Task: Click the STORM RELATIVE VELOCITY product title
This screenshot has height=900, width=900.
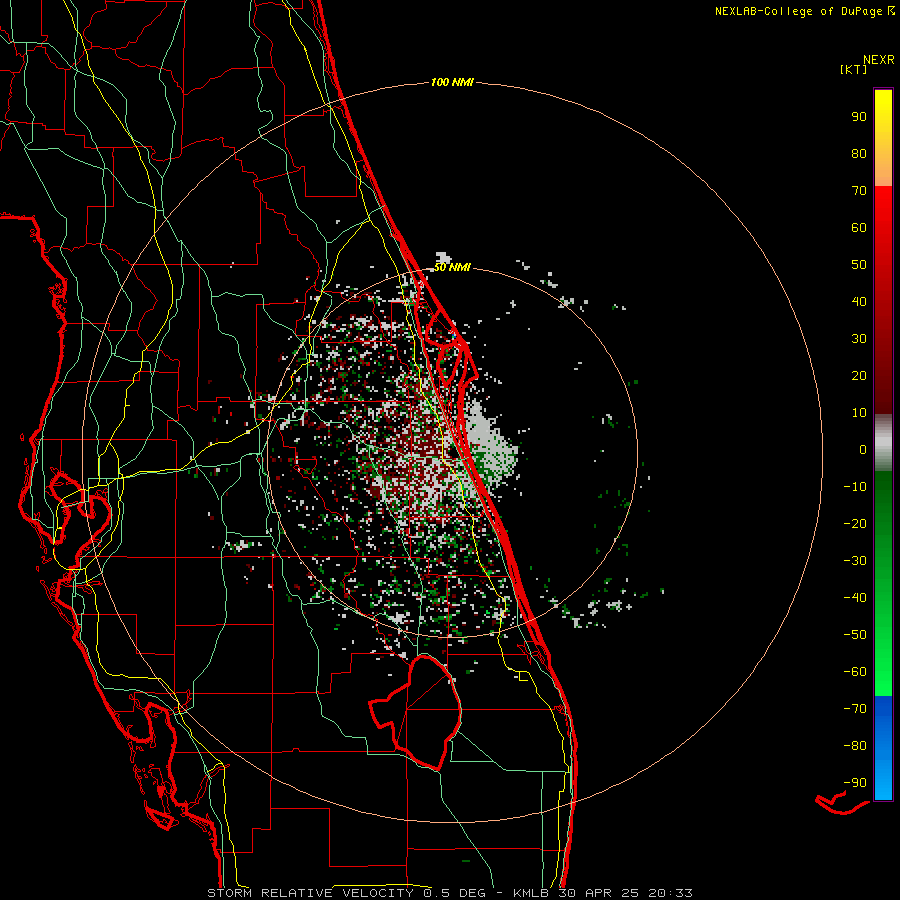Action: tap(310, 893)
